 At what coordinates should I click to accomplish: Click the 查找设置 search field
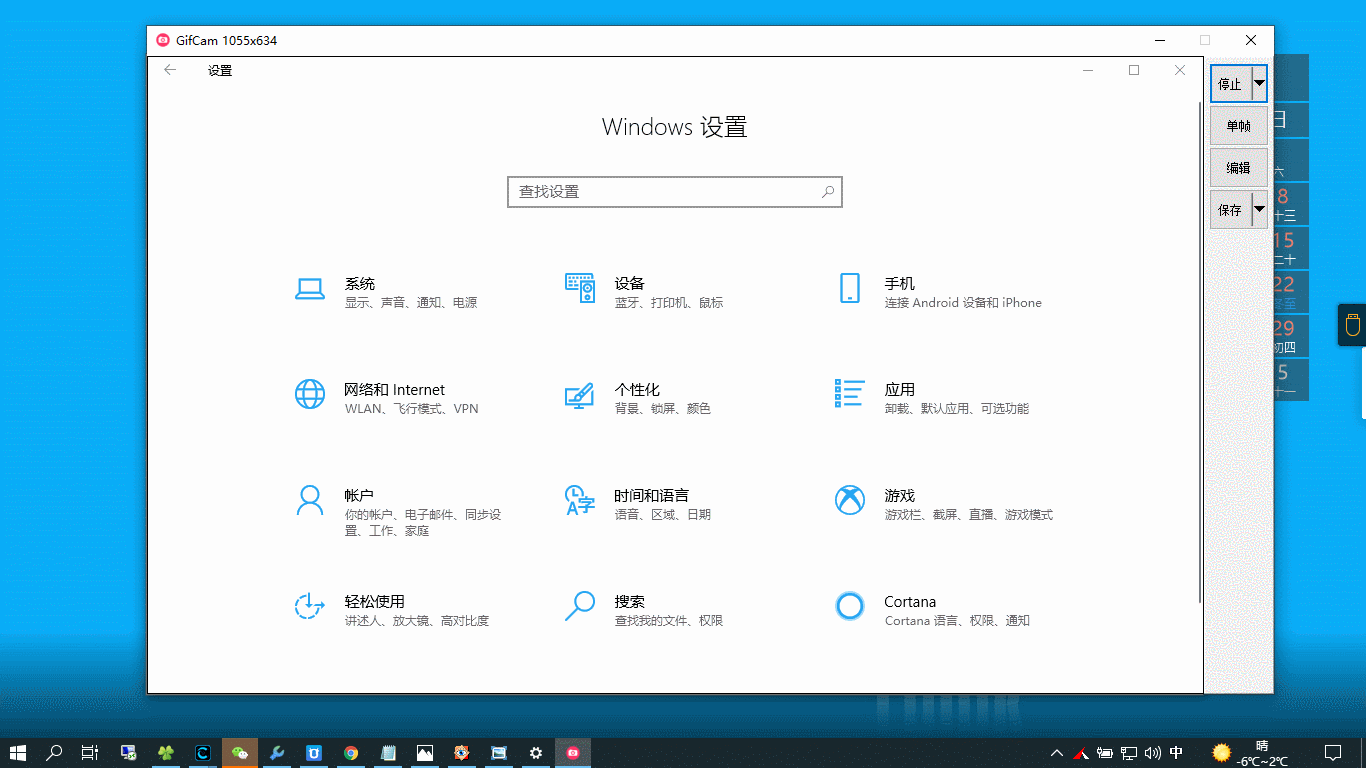point(675,191)
